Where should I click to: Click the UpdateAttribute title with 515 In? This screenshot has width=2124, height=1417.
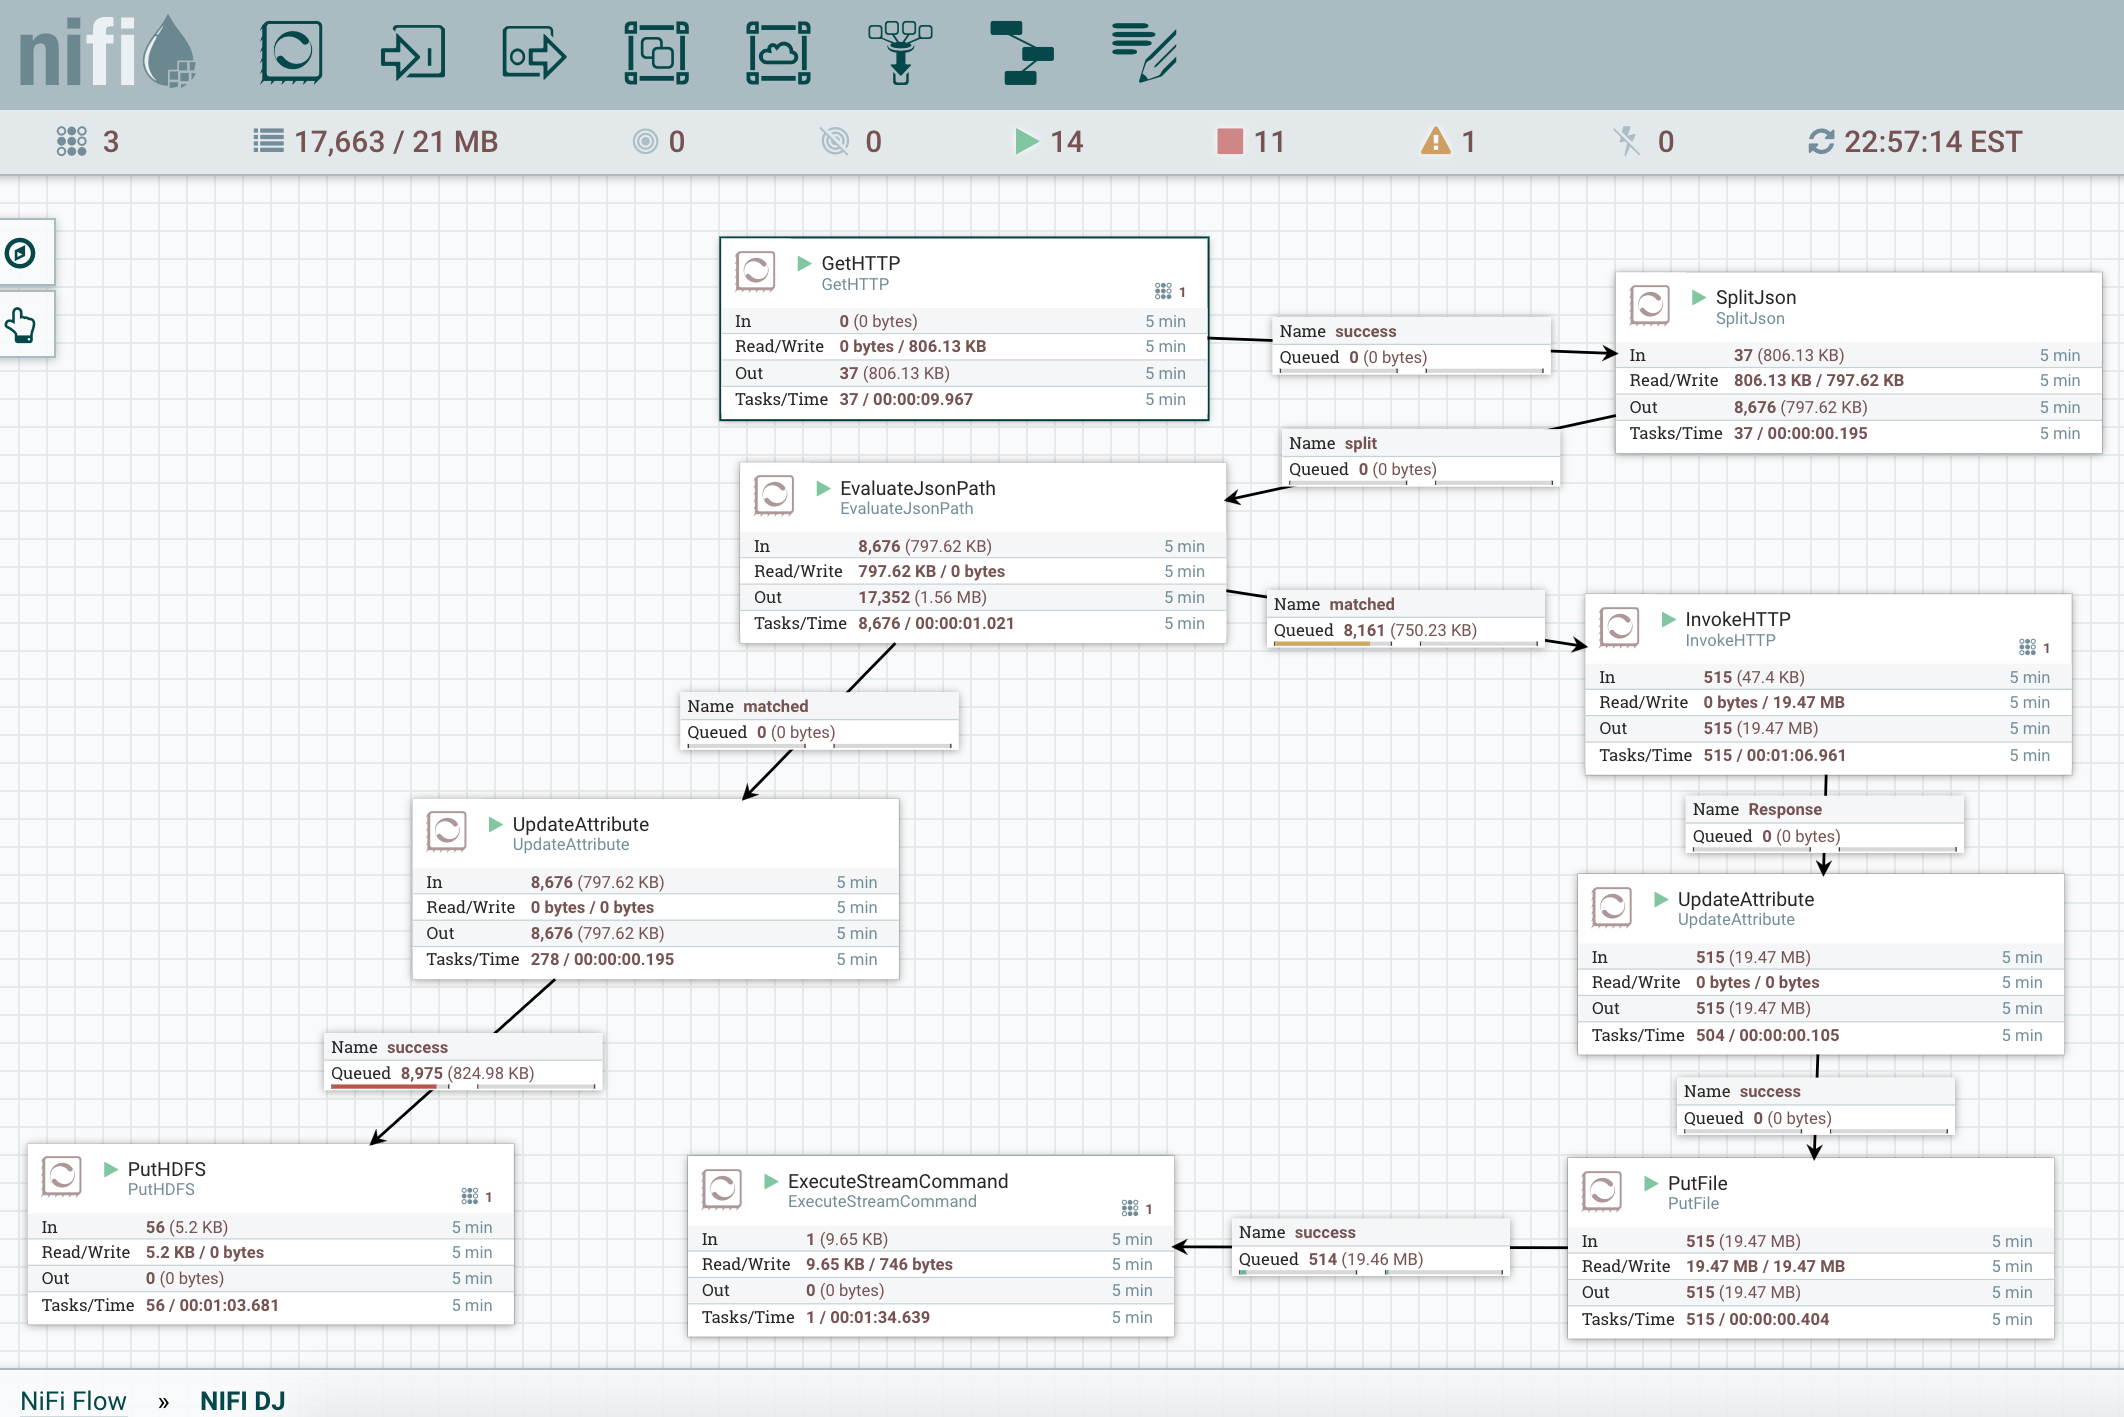(1746, 899)
